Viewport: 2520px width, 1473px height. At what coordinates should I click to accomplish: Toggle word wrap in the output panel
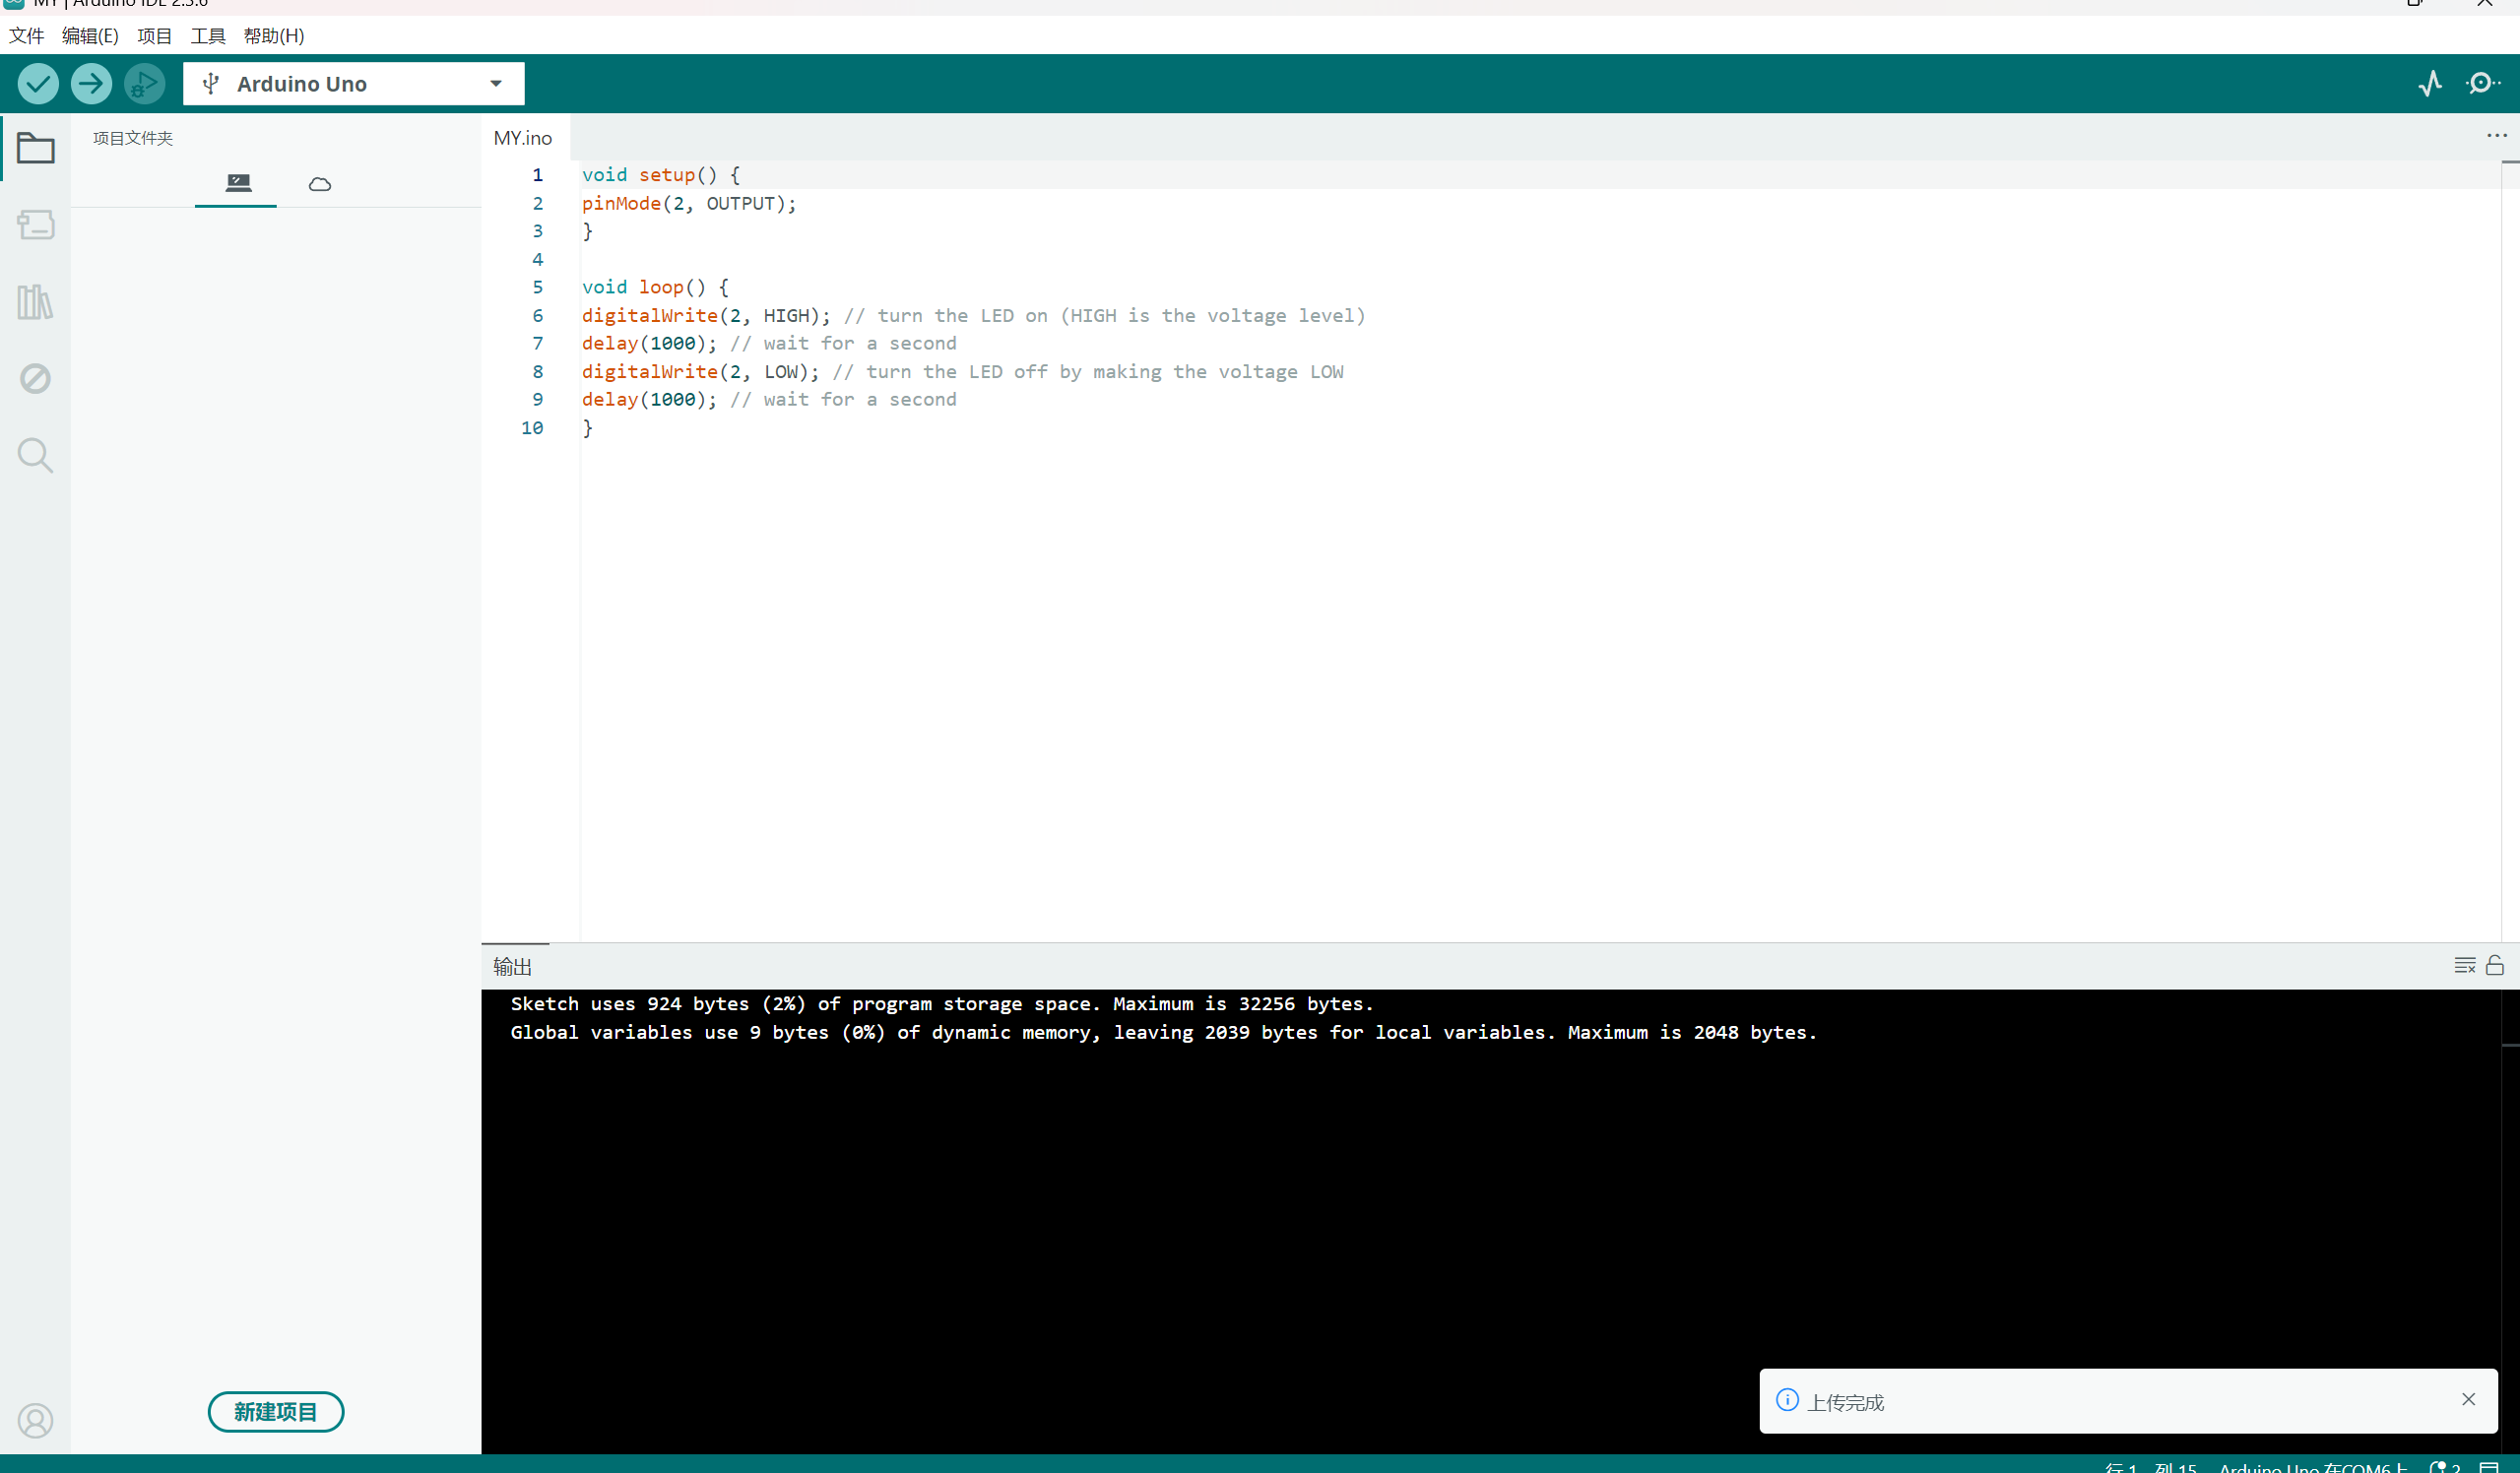click(2464, 965)
